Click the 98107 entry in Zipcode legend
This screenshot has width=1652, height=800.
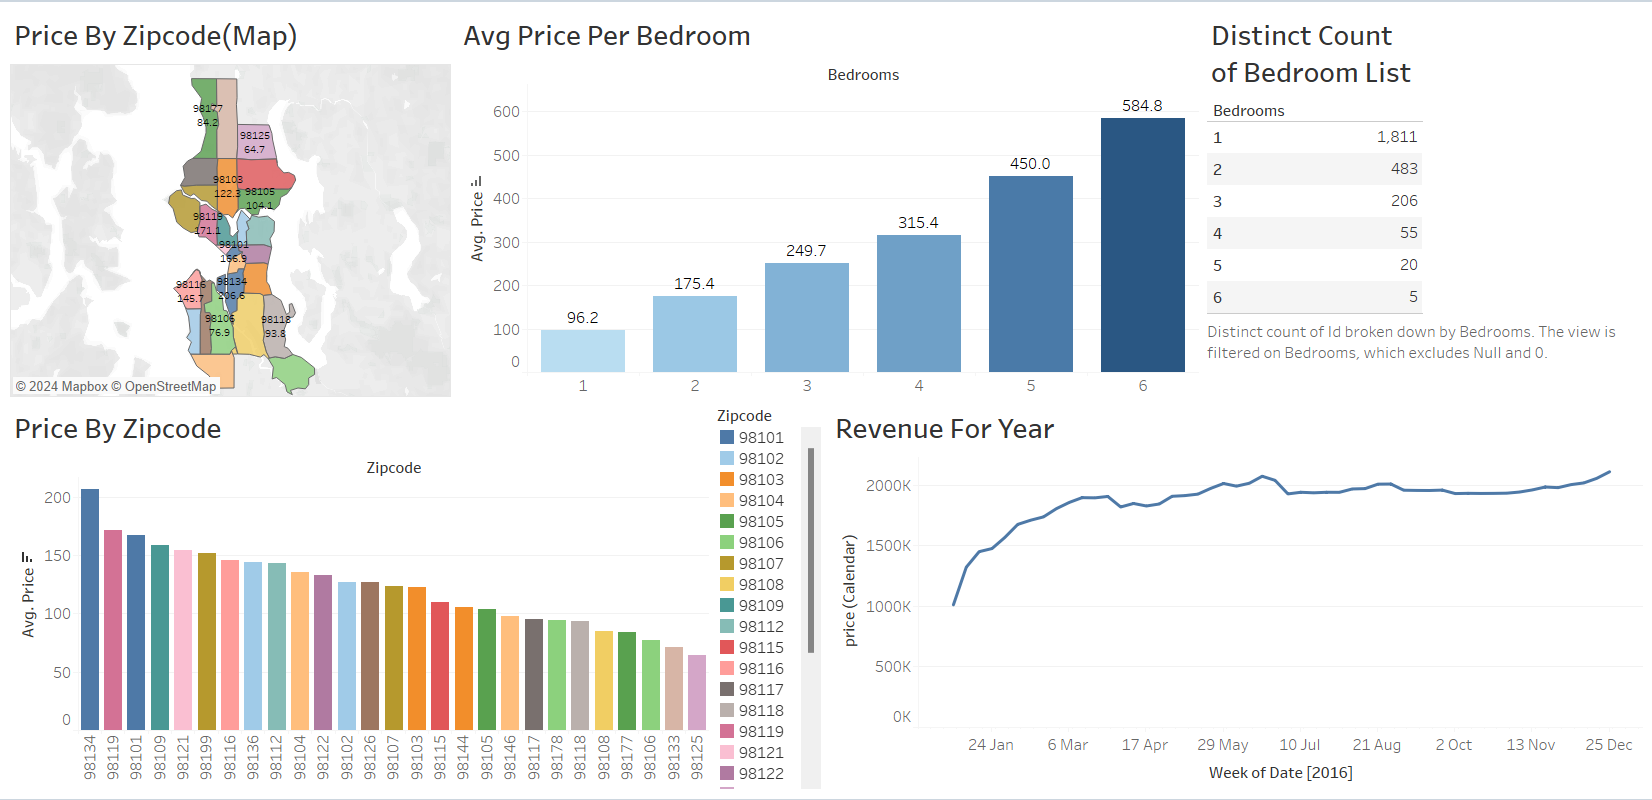(752, 563)
